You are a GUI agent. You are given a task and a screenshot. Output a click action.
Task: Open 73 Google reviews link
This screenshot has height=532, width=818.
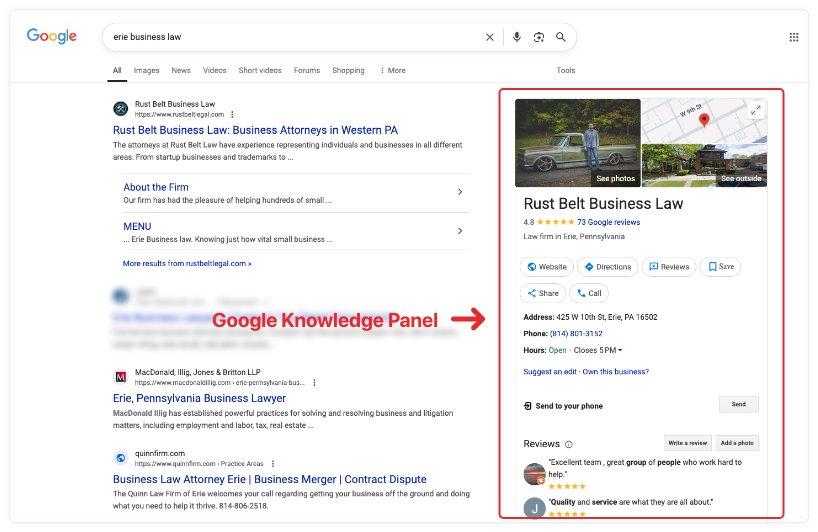point(608,222)
